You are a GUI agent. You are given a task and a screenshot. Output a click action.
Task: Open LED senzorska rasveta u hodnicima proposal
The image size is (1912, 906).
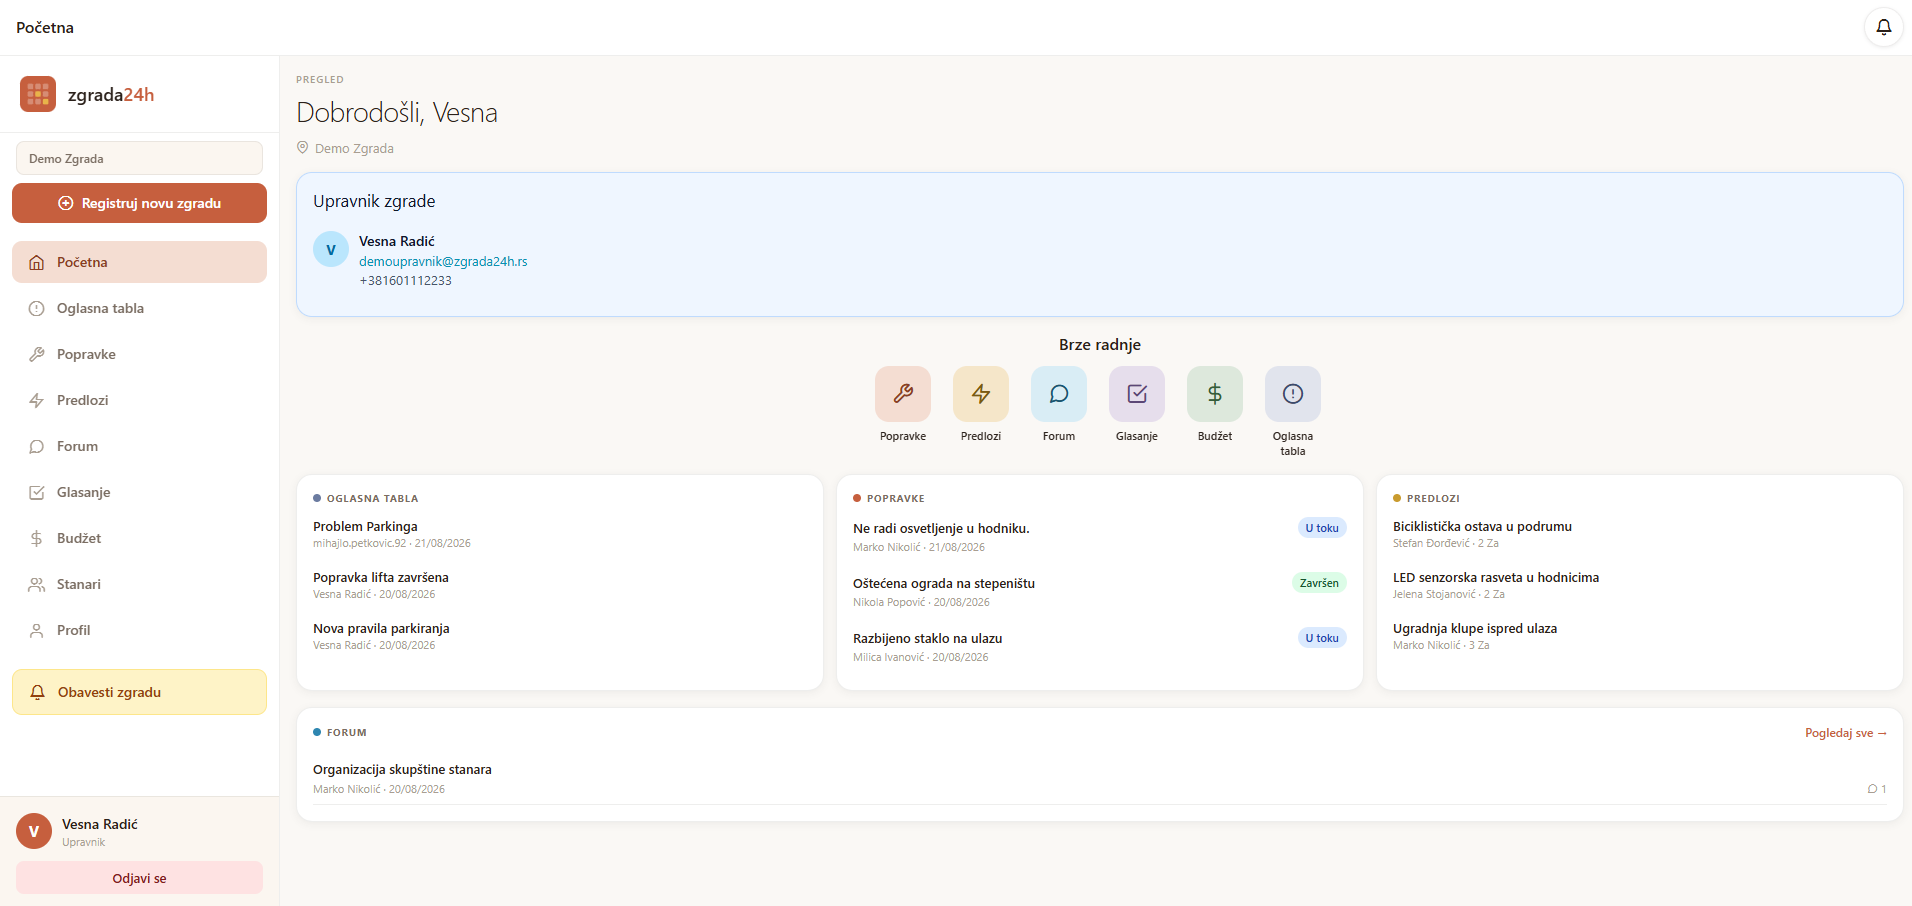(1496, 577)
